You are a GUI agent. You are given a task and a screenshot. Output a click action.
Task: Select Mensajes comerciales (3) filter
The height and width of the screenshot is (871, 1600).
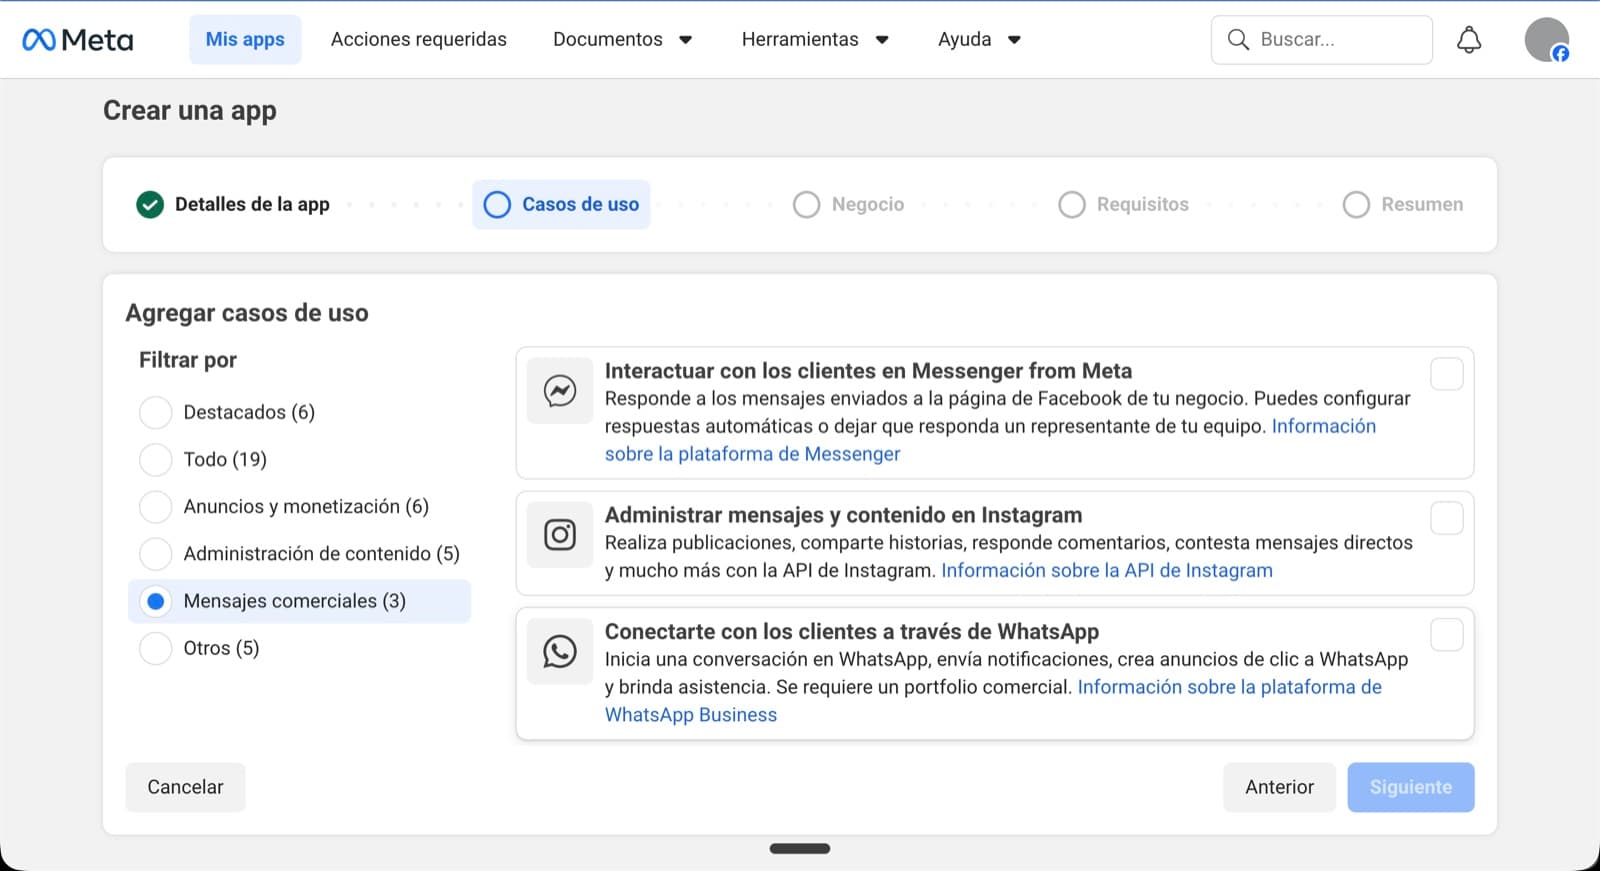click(x=299, y=601)
